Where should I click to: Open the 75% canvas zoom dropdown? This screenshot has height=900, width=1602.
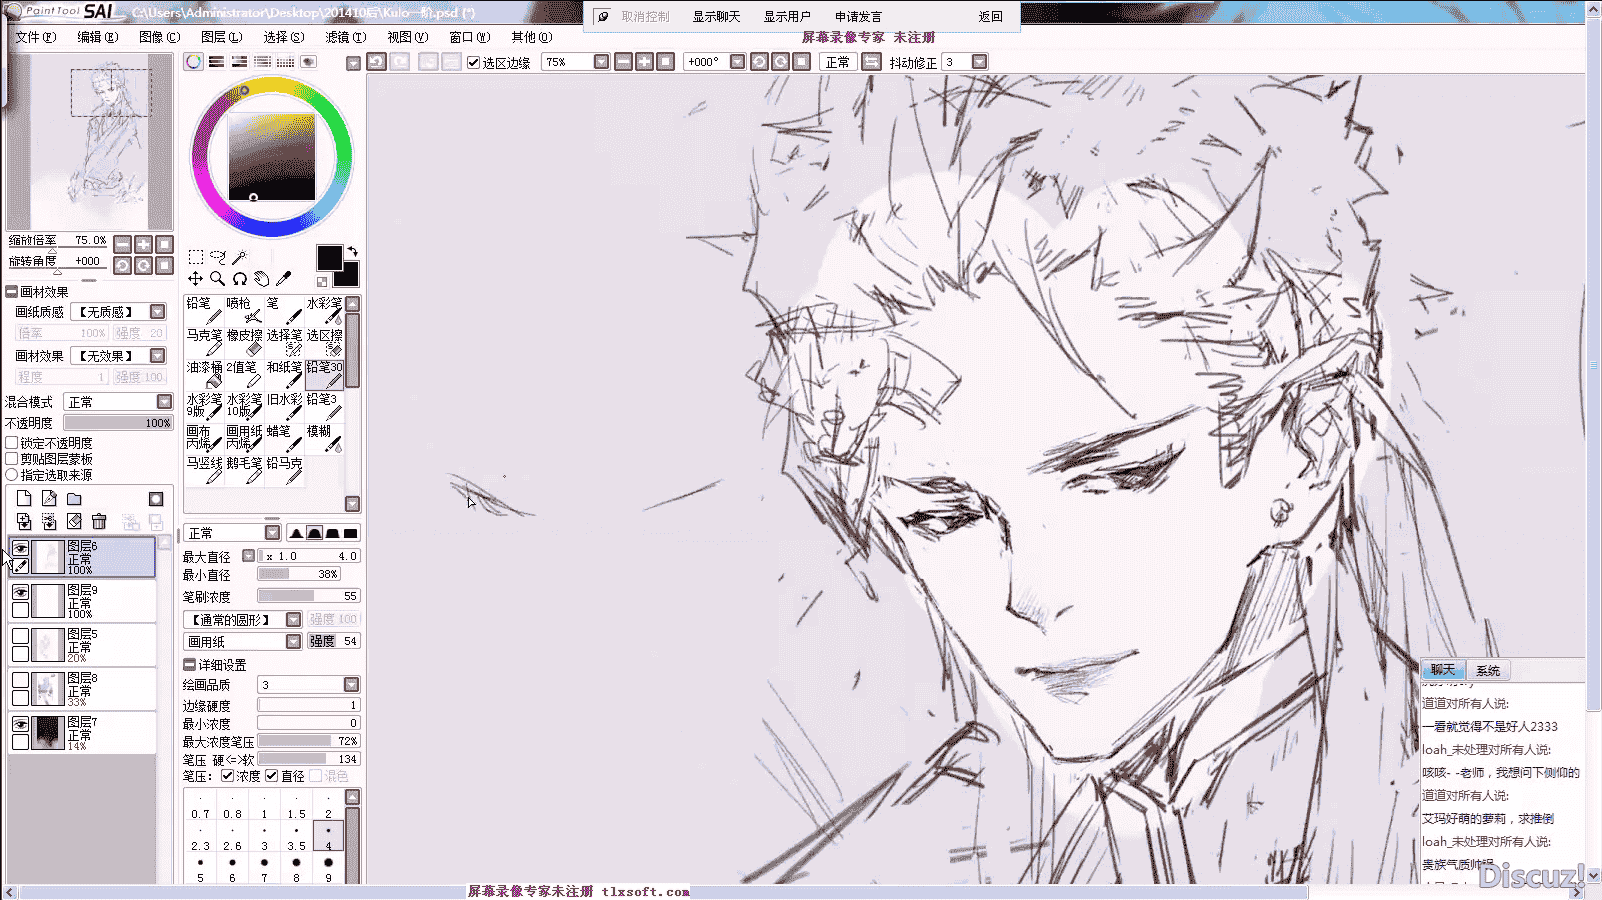pos(601,62)
